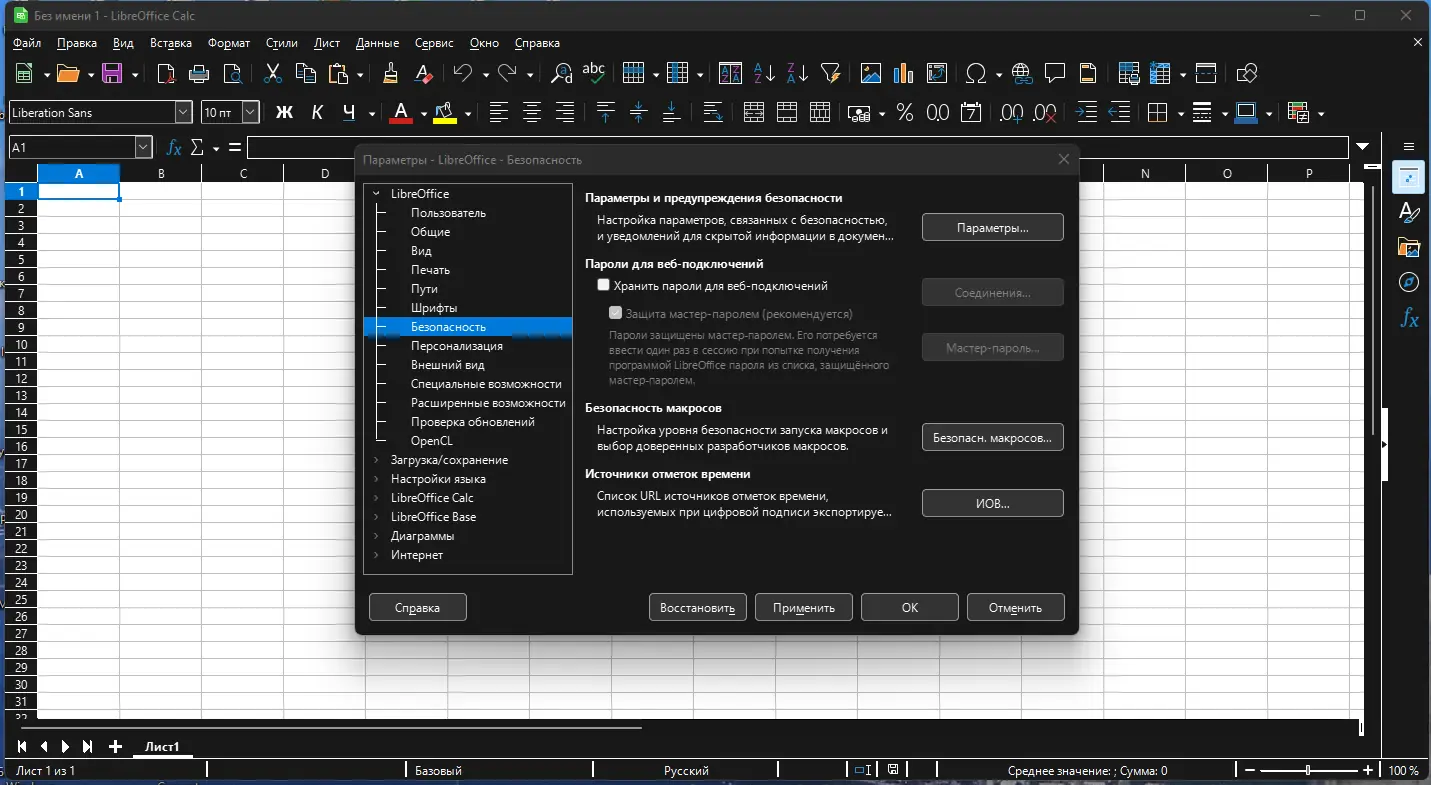Enable Хранить пароли для веб-подключений checkbox

(603, 286)
